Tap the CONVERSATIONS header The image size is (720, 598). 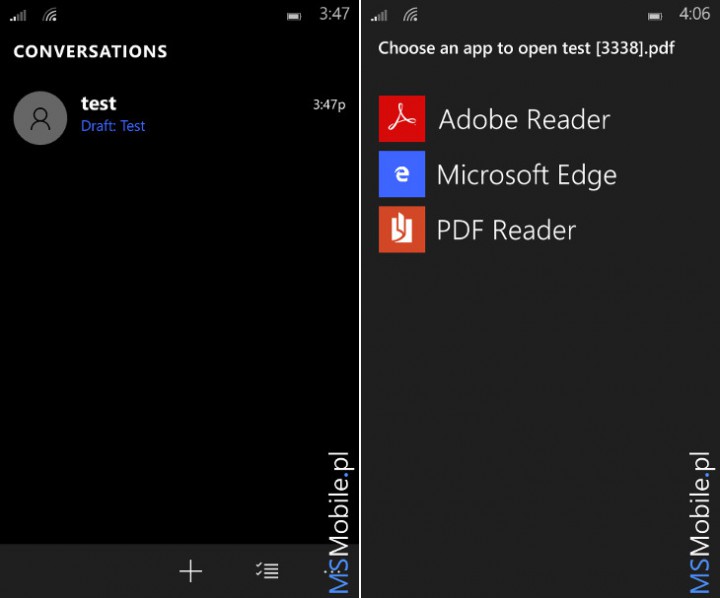click(x=90, y=51)
